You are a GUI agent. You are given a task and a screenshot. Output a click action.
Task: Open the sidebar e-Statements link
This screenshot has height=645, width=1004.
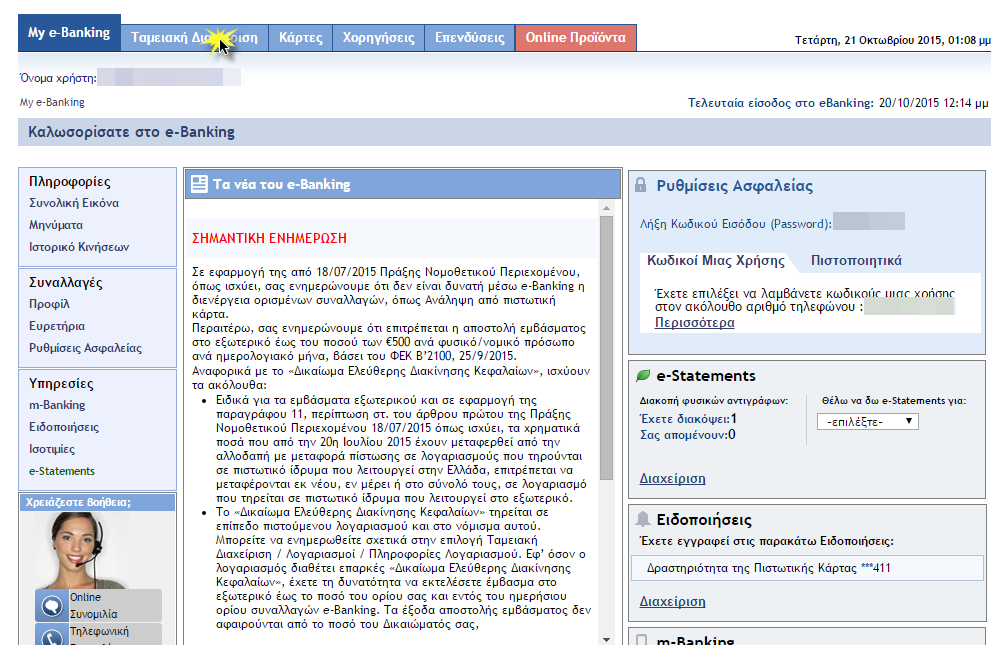click(x=61, y=471)
